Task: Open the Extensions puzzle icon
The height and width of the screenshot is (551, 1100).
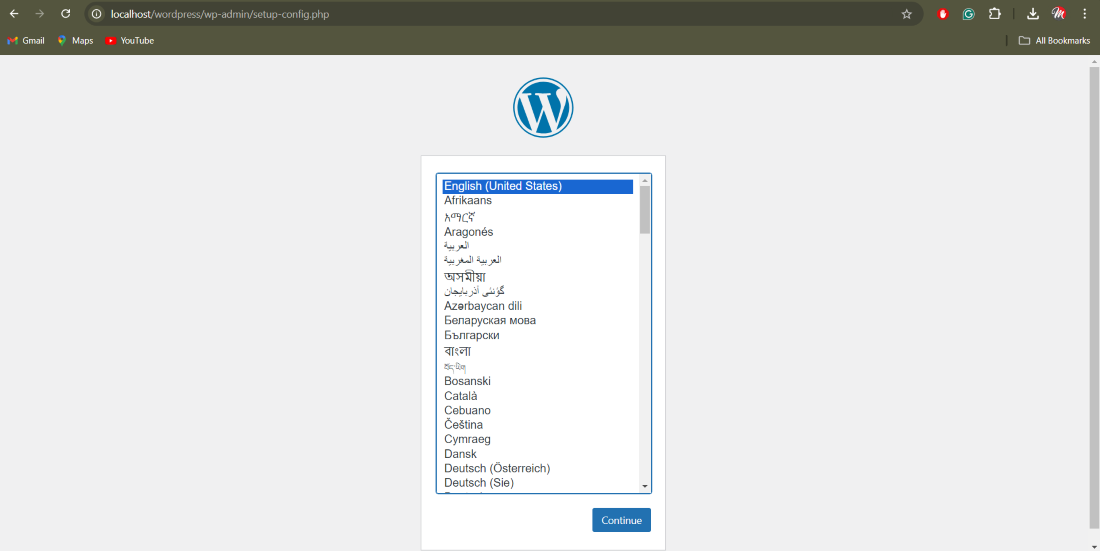Action: [994, 14]
